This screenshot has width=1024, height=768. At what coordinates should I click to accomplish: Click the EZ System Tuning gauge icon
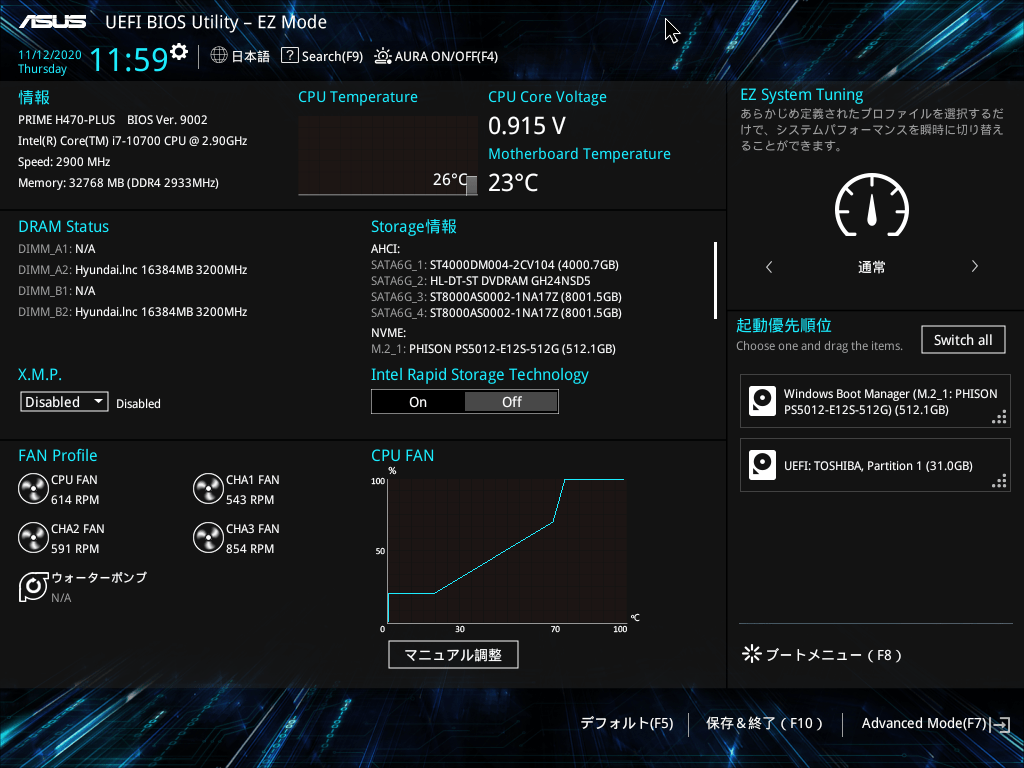pos(872,205)
